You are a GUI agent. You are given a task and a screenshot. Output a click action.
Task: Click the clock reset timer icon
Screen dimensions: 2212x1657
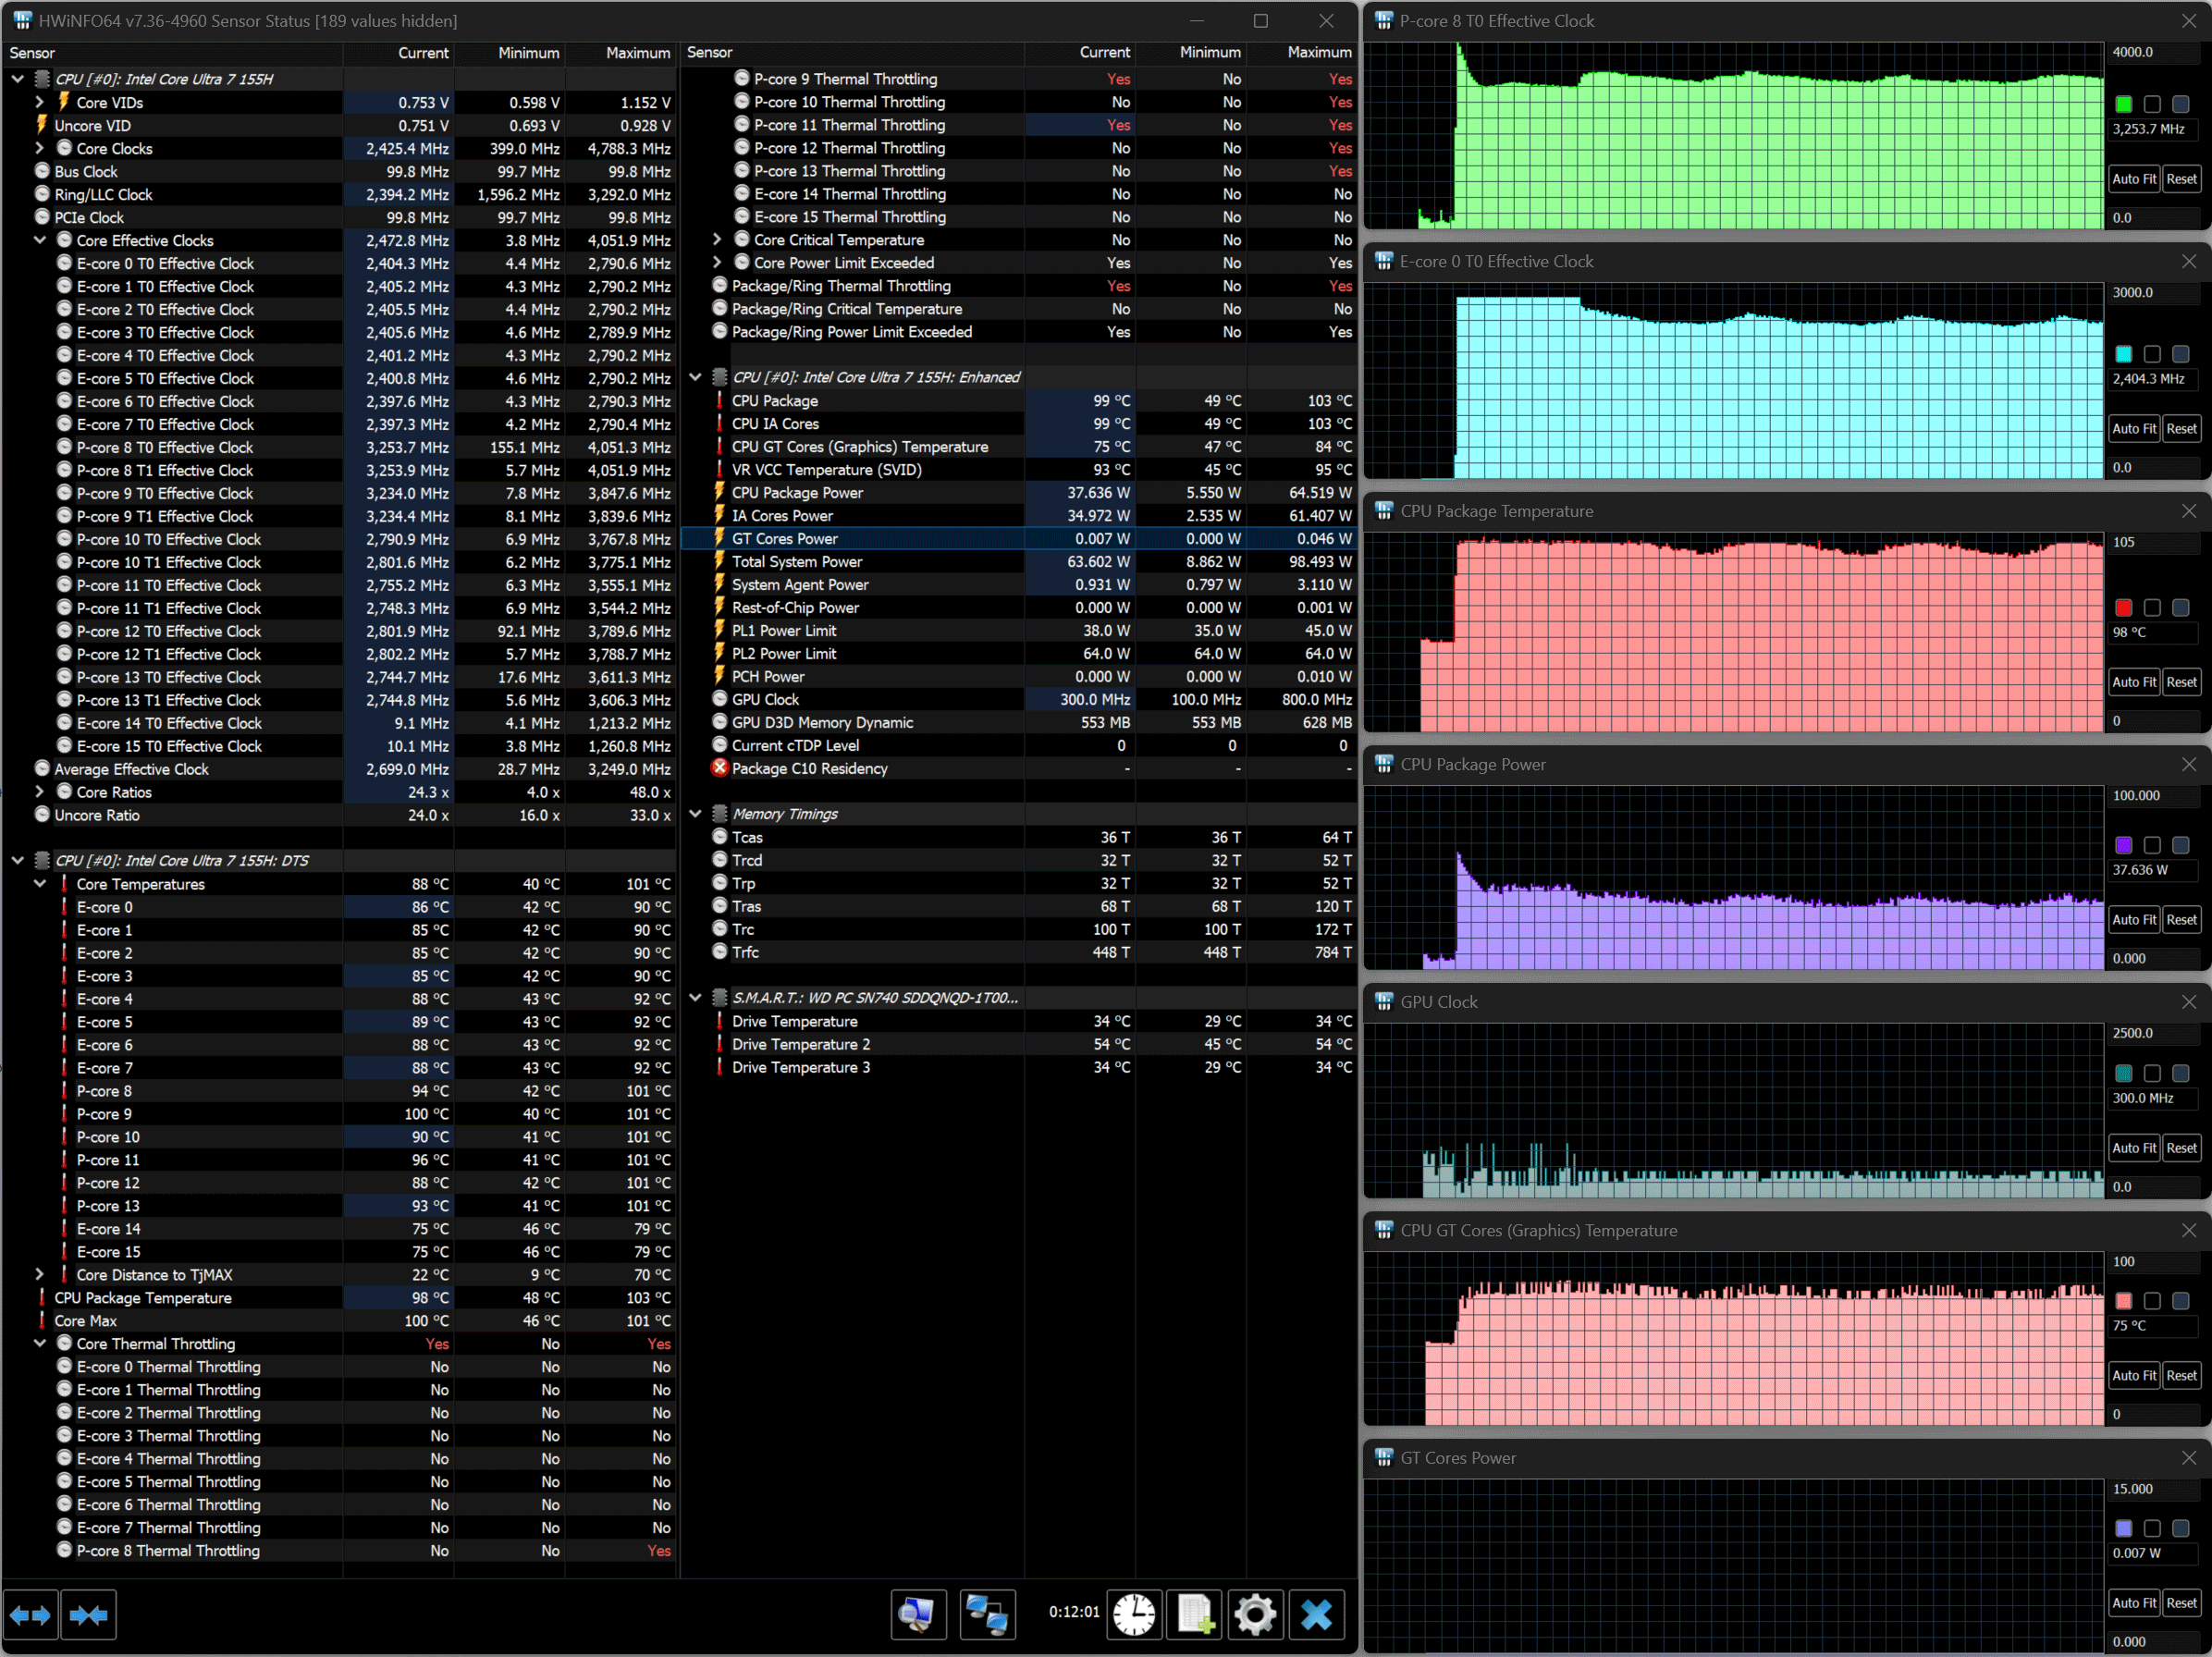pos(1134,1614)
